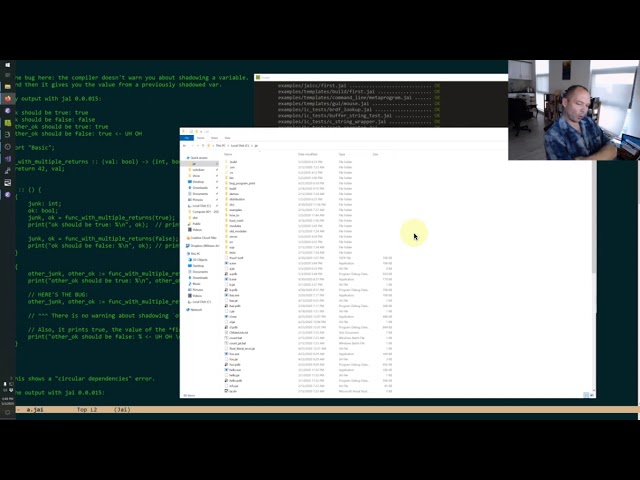Open the Windows Start menu
The width and height of the screenshot is (640, 480).
[x=7, y=65]
